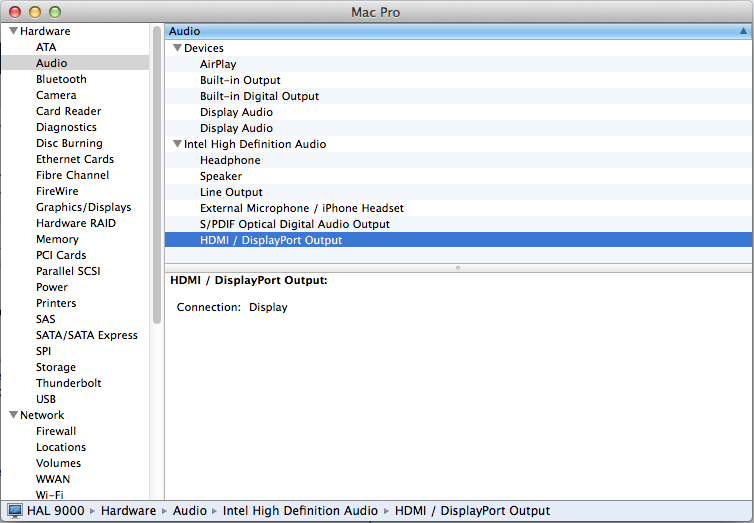Open the Storage section
This screenshot has width=754, height=523.
(x=56, y=367)
